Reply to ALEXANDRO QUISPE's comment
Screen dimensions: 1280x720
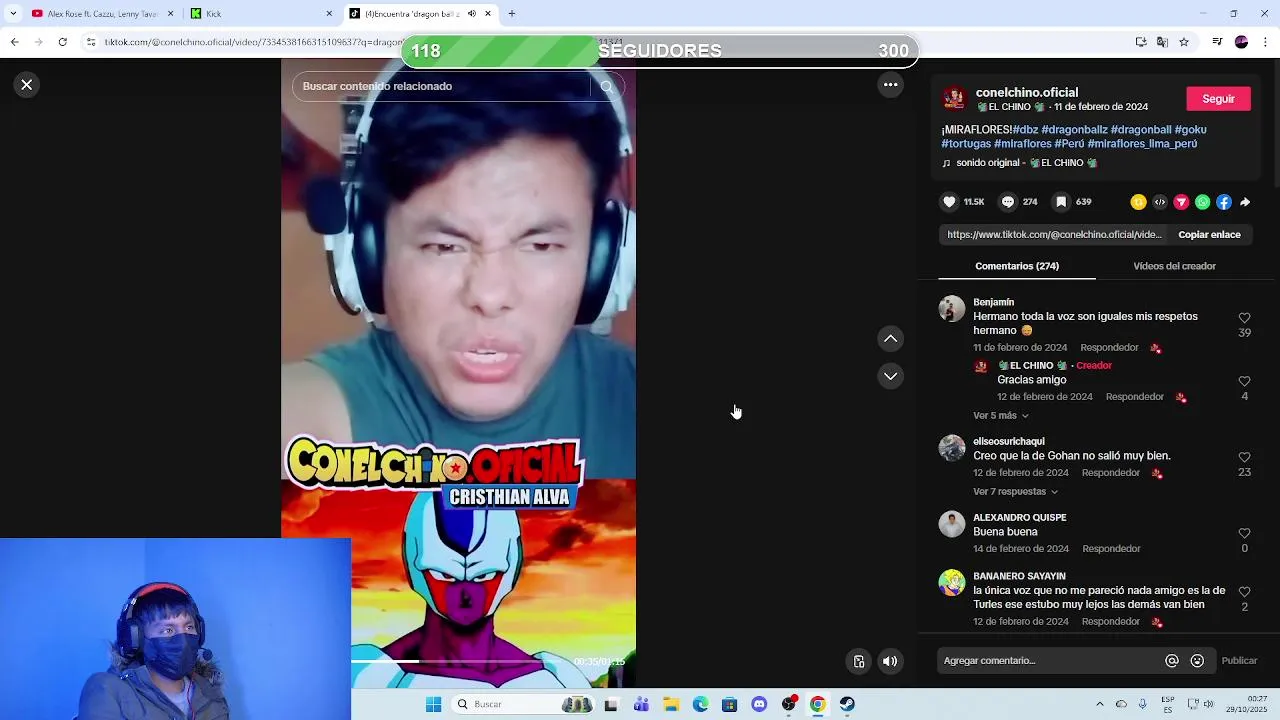click(1111, 549)
